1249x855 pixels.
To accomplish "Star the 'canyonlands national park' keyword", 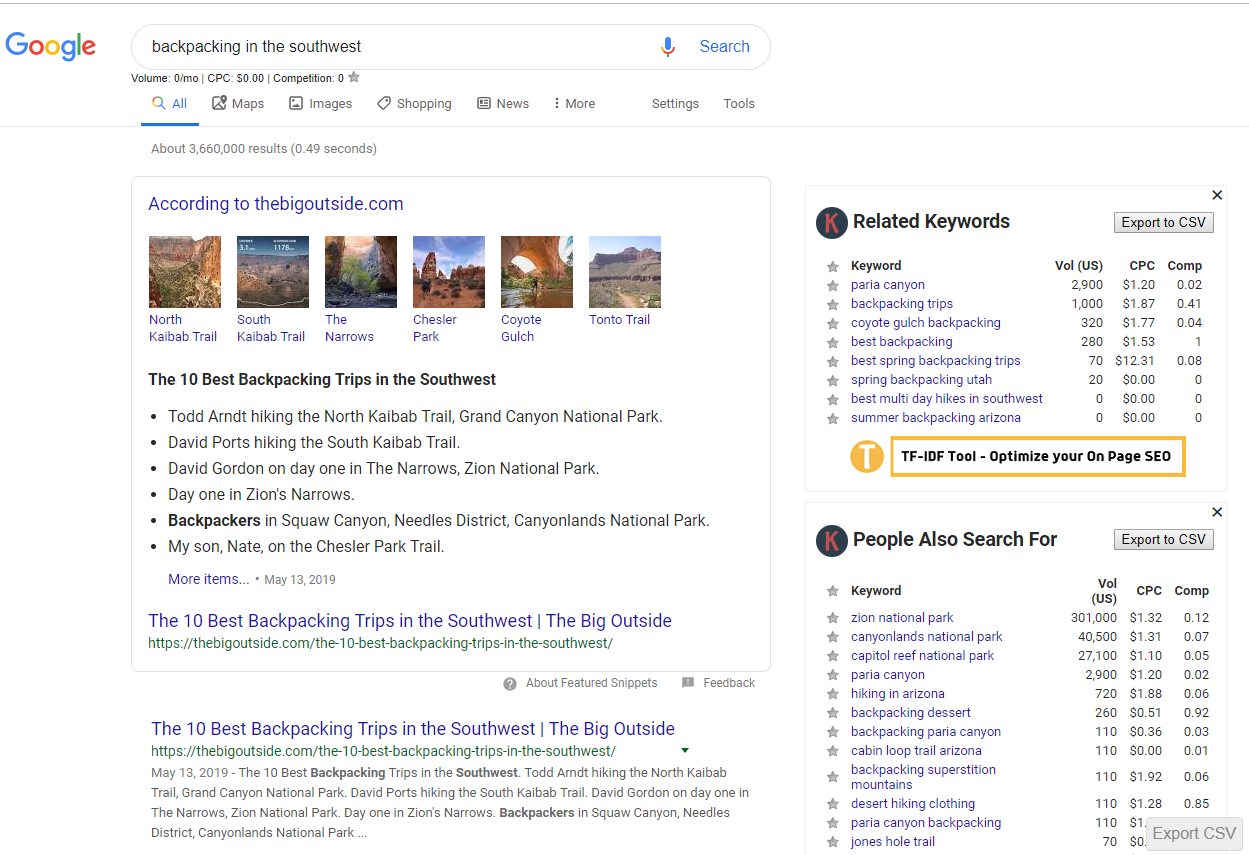I will [x=832, y=637].
